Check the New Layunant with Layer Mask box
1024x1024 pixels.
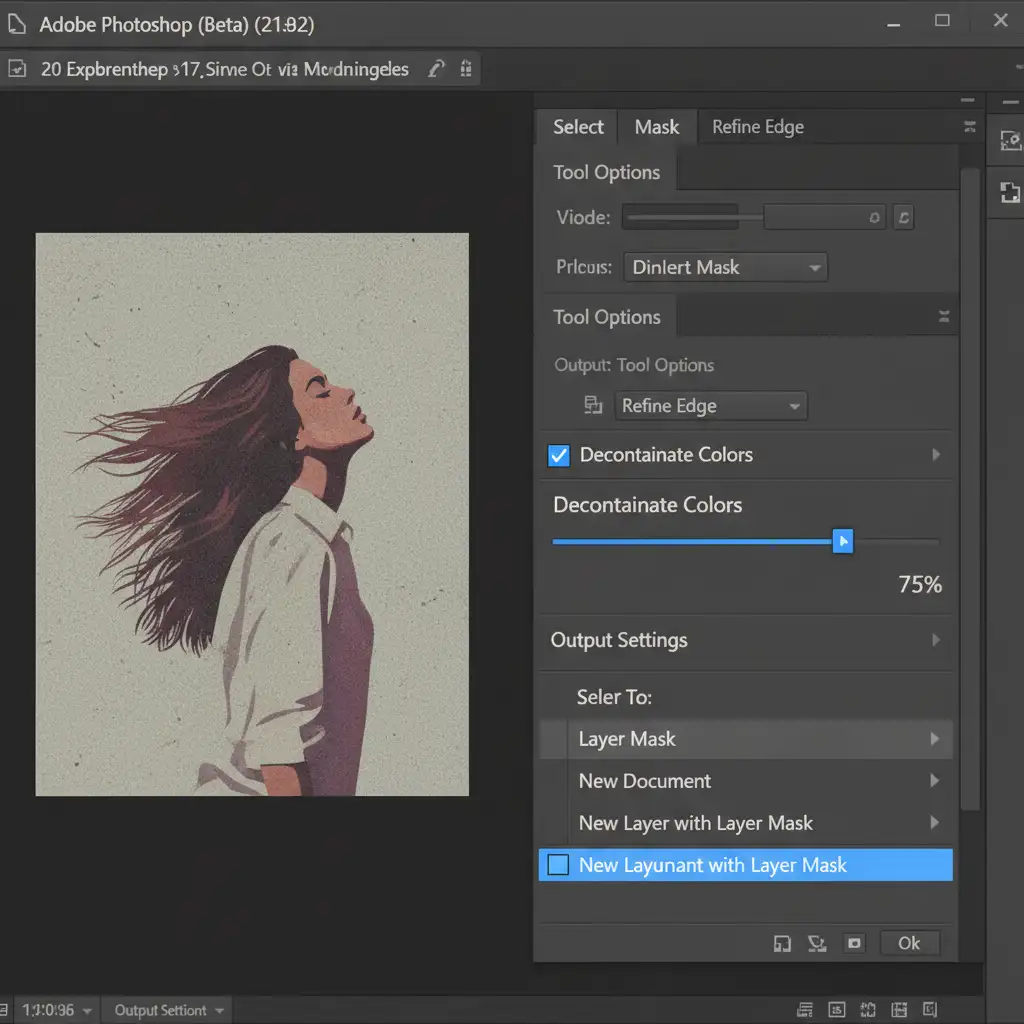click(x=559, y=865)
